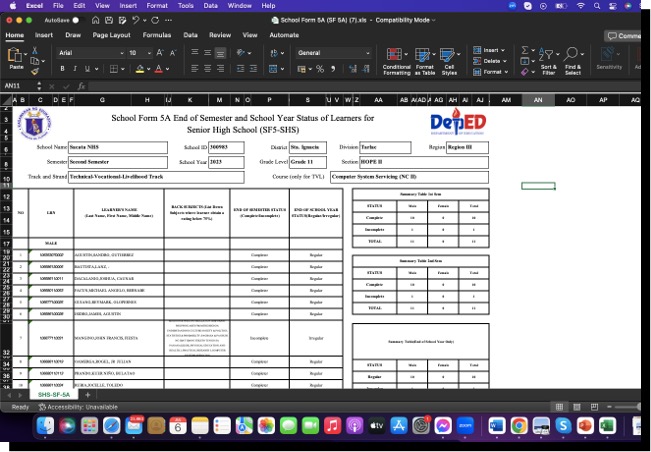Image resolution: width=651 pixels, height=452 pixels.
Task: Toggle Middle Align
Action: point(207,52)
